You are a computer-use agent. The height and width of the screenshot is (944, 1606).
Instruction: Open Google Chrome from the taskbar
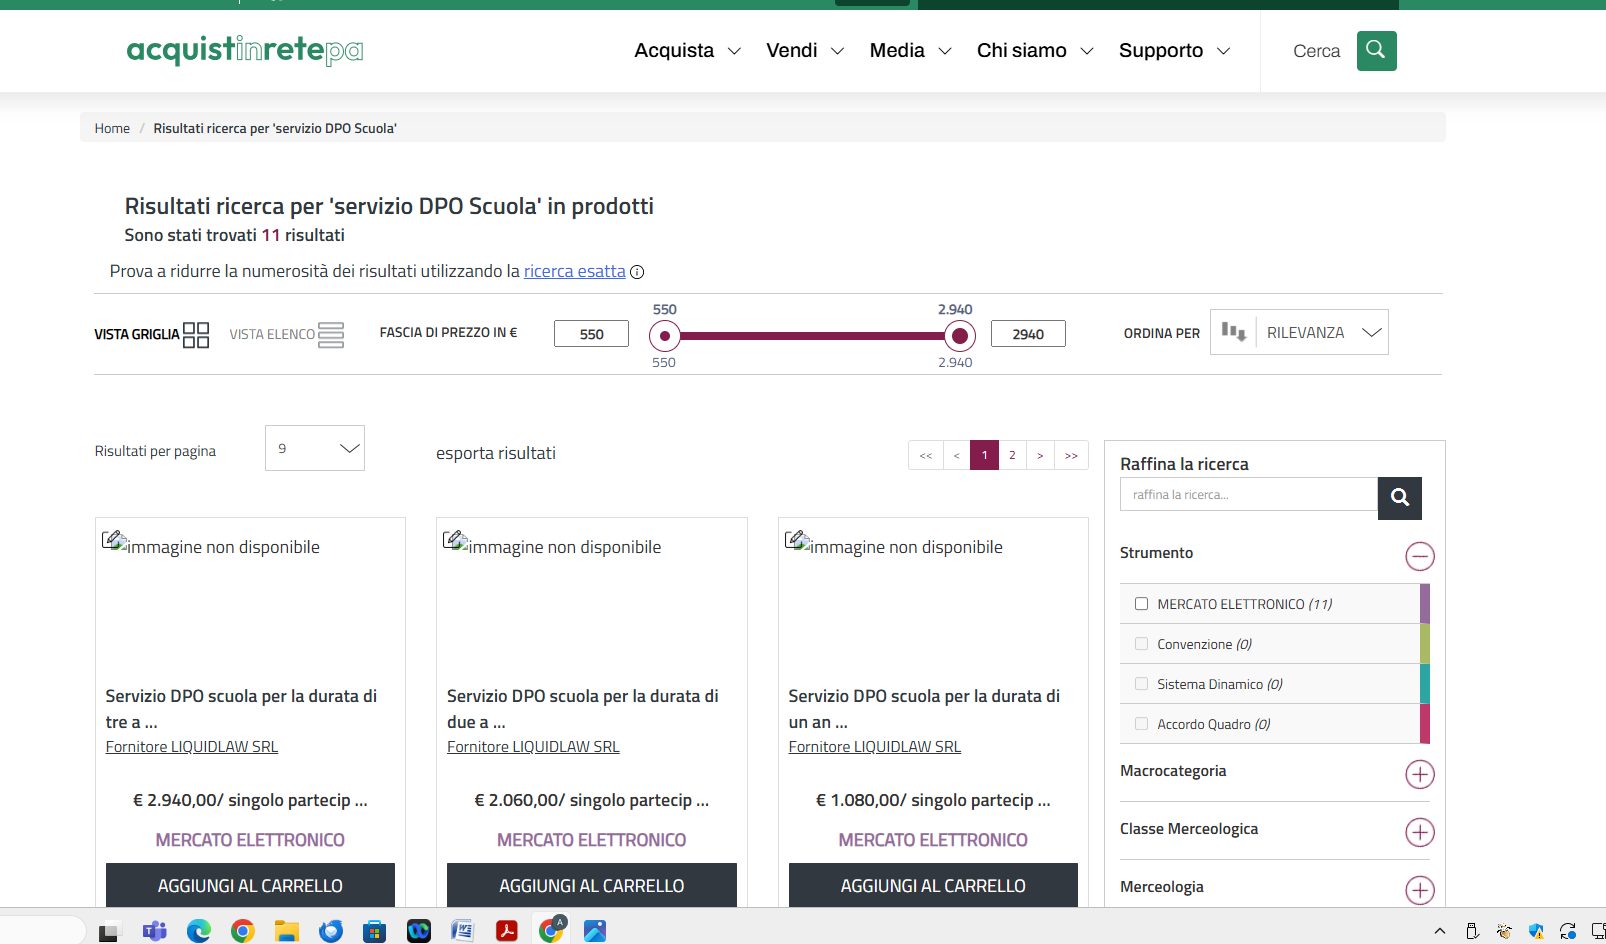pyautogui.click(x=243, y=931)
